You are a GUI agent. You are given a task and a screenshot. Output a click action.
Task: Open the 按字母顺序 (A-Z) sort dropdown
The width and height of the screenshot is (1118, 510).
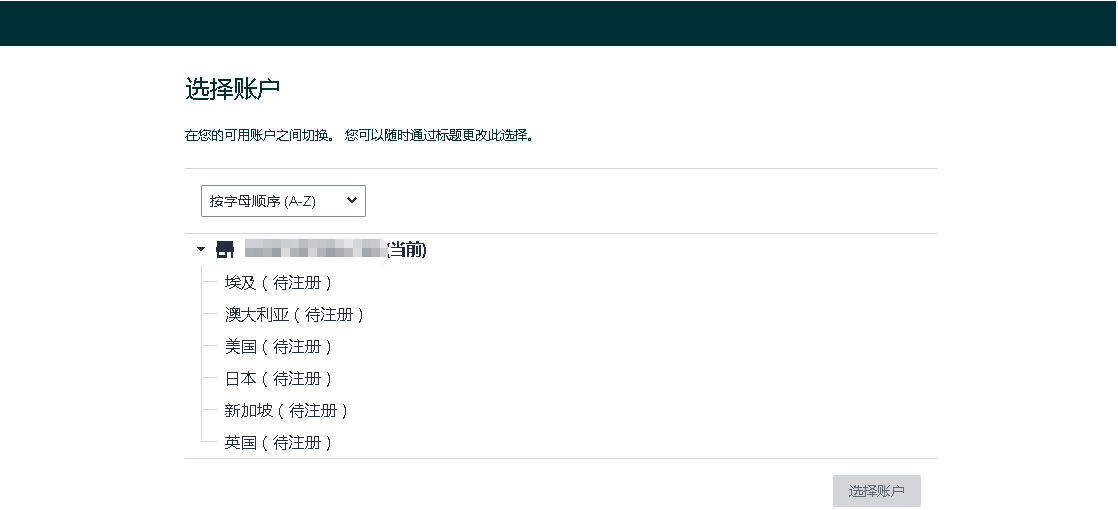click(x=283, y=201)
